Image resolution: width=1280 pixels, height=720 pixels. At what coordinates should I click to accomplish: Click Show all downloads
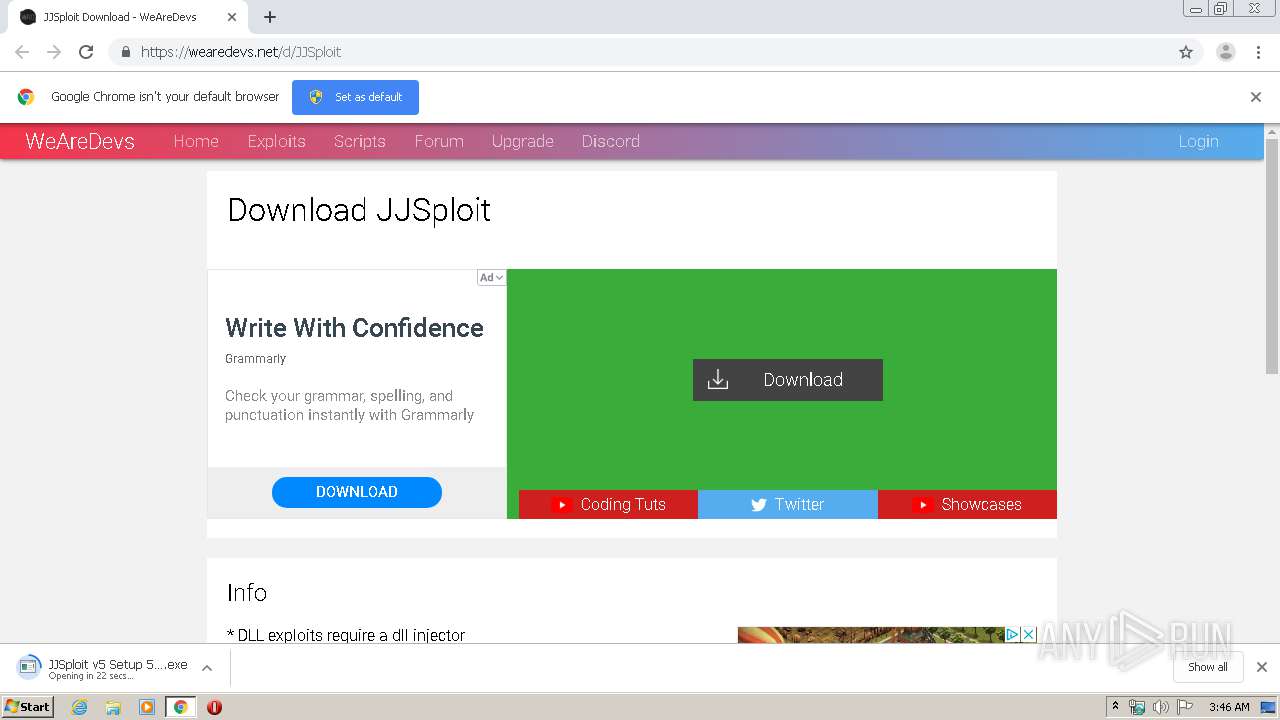[1208, 667]
